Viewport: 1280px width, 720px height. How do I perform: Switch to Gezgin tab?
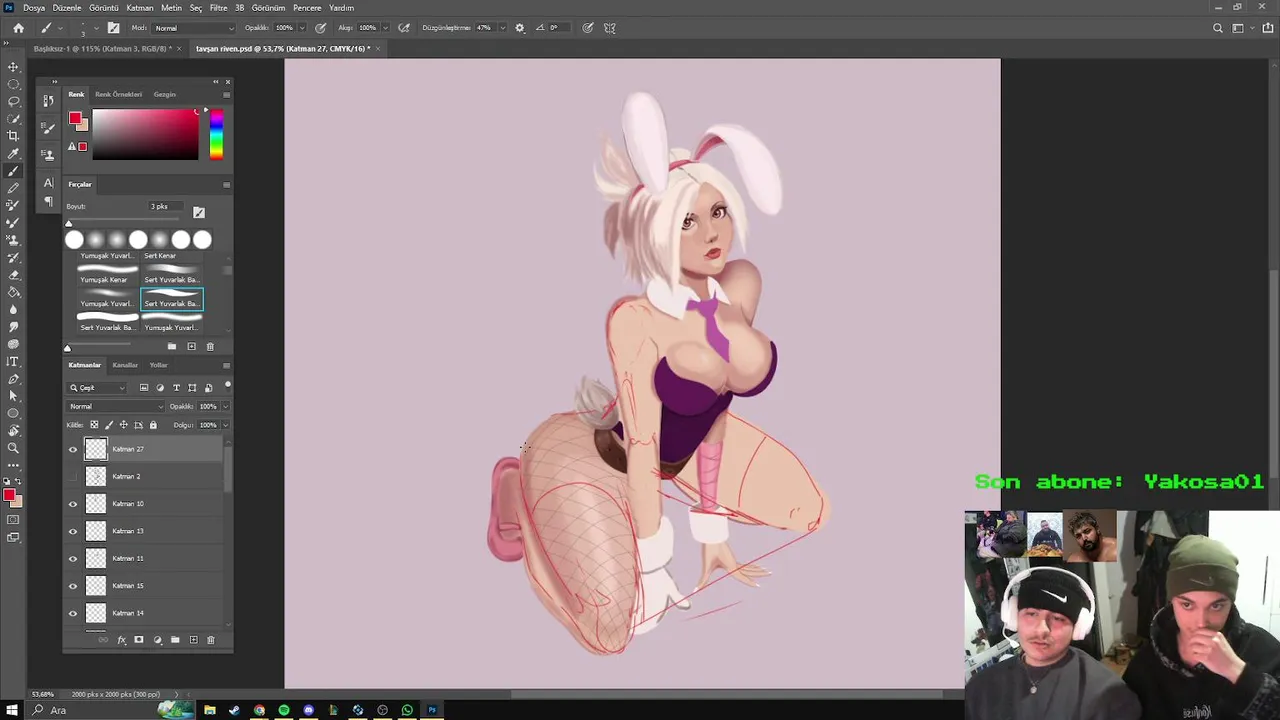pos(164,94)
